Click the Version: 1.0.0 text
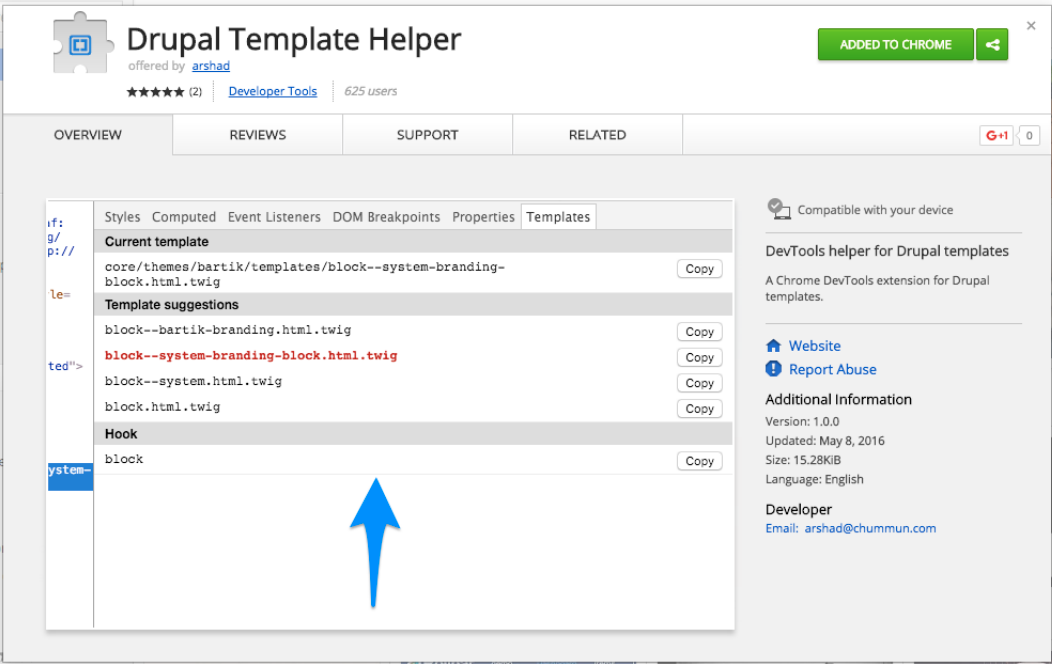This screenshot has width=1052, height=664. click(x=802, y=422)
